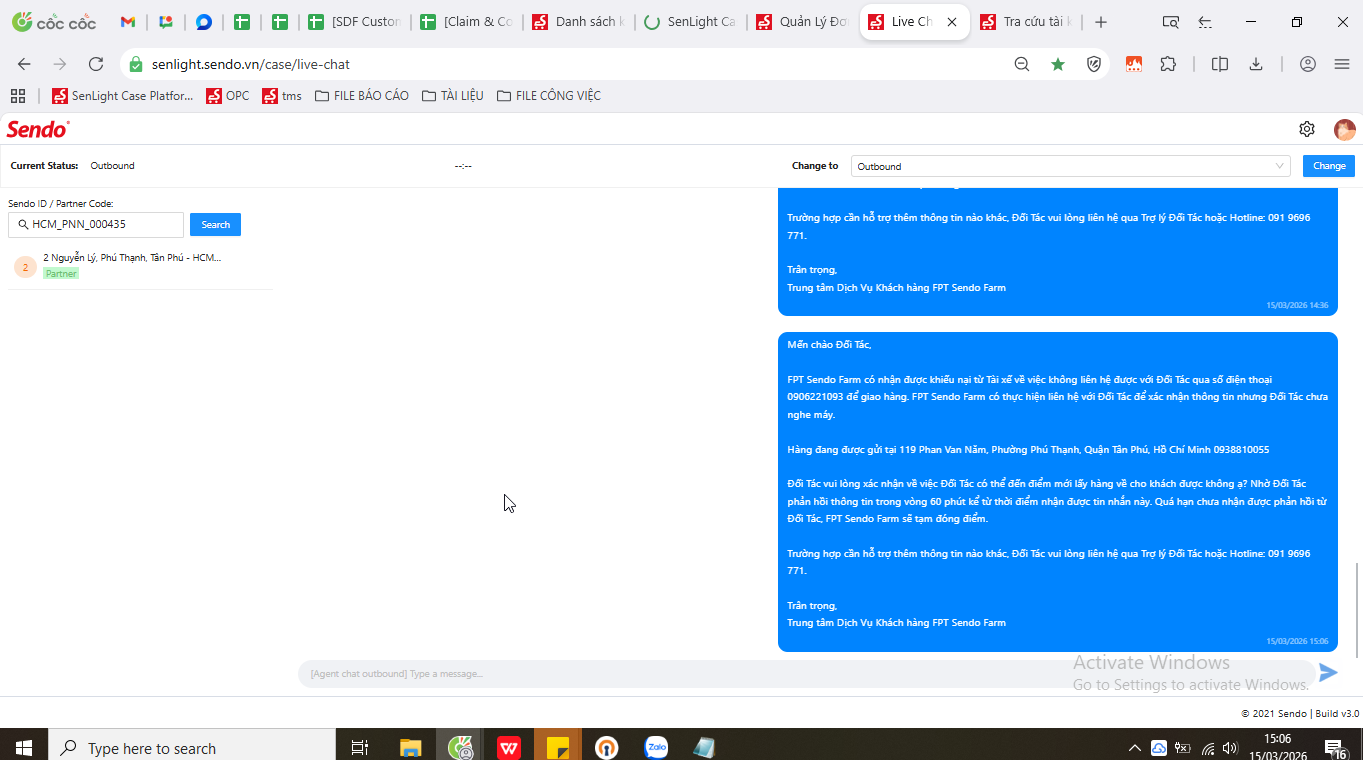This screenshot has width=1363, height=760.
Task: Open Sticky Notes from taskbar
Action: coord(558,747)
